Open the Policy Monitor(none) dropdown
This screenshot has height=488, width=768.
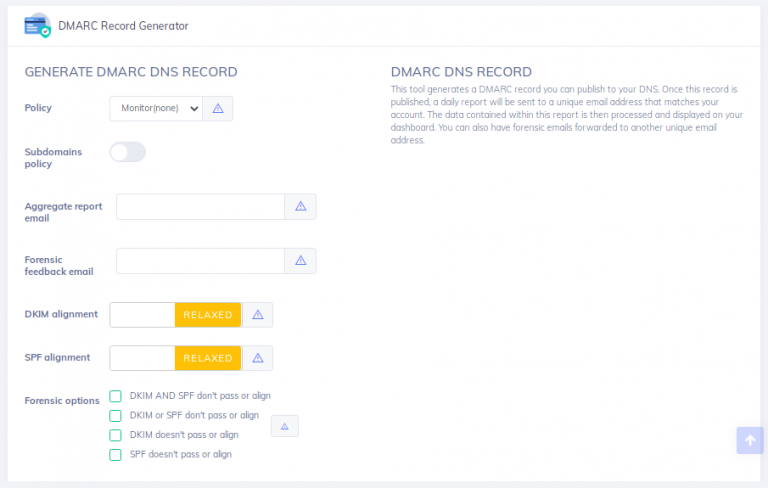155,108
